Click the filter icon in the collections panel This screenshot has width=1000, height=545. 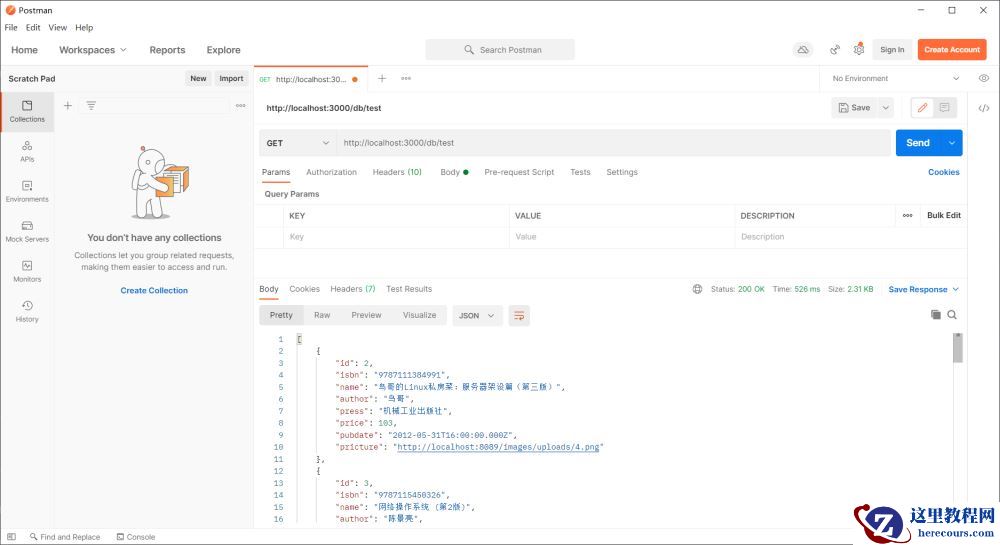click(x=91, y=106)
